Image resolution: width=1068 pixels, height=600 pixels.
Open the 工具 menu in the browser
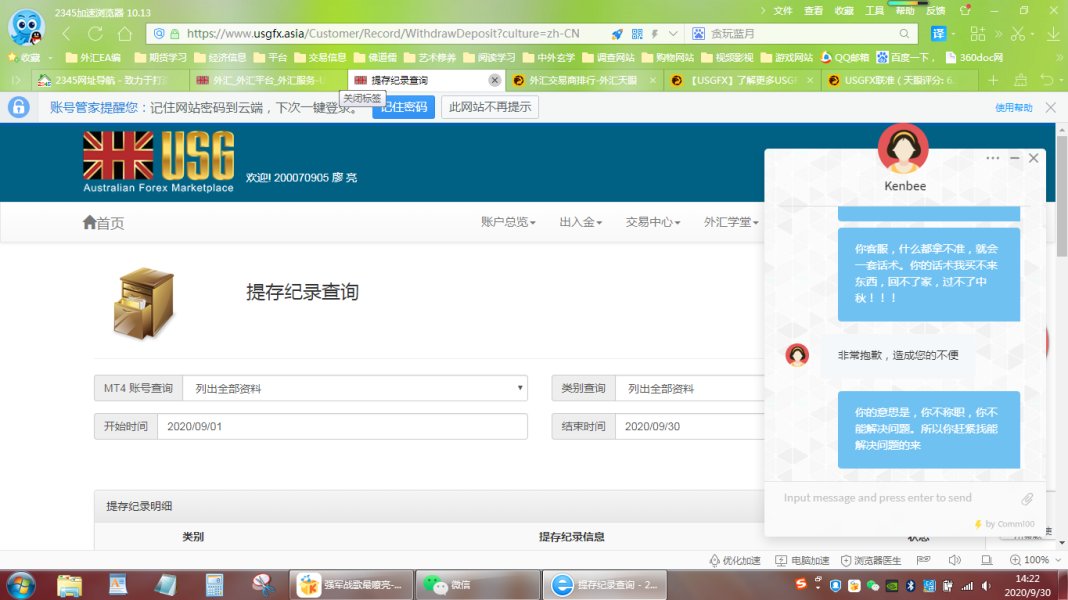pyautogui.click(x=874, y=10)
